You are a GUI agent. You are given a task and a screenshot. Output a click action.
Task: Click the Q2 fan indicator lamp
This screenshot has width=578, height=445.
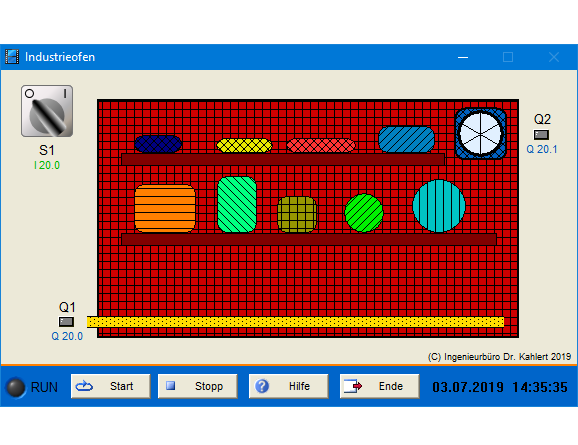pos(541,135)
